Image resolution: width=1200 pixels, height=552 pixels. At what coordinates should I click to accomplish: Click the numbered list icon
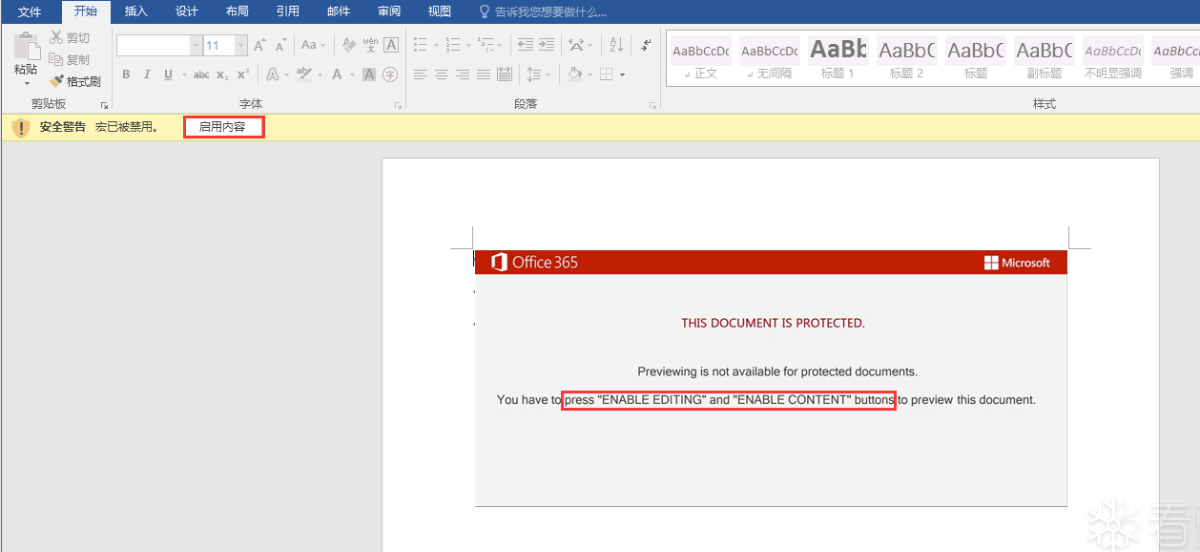tap(453, 45)
